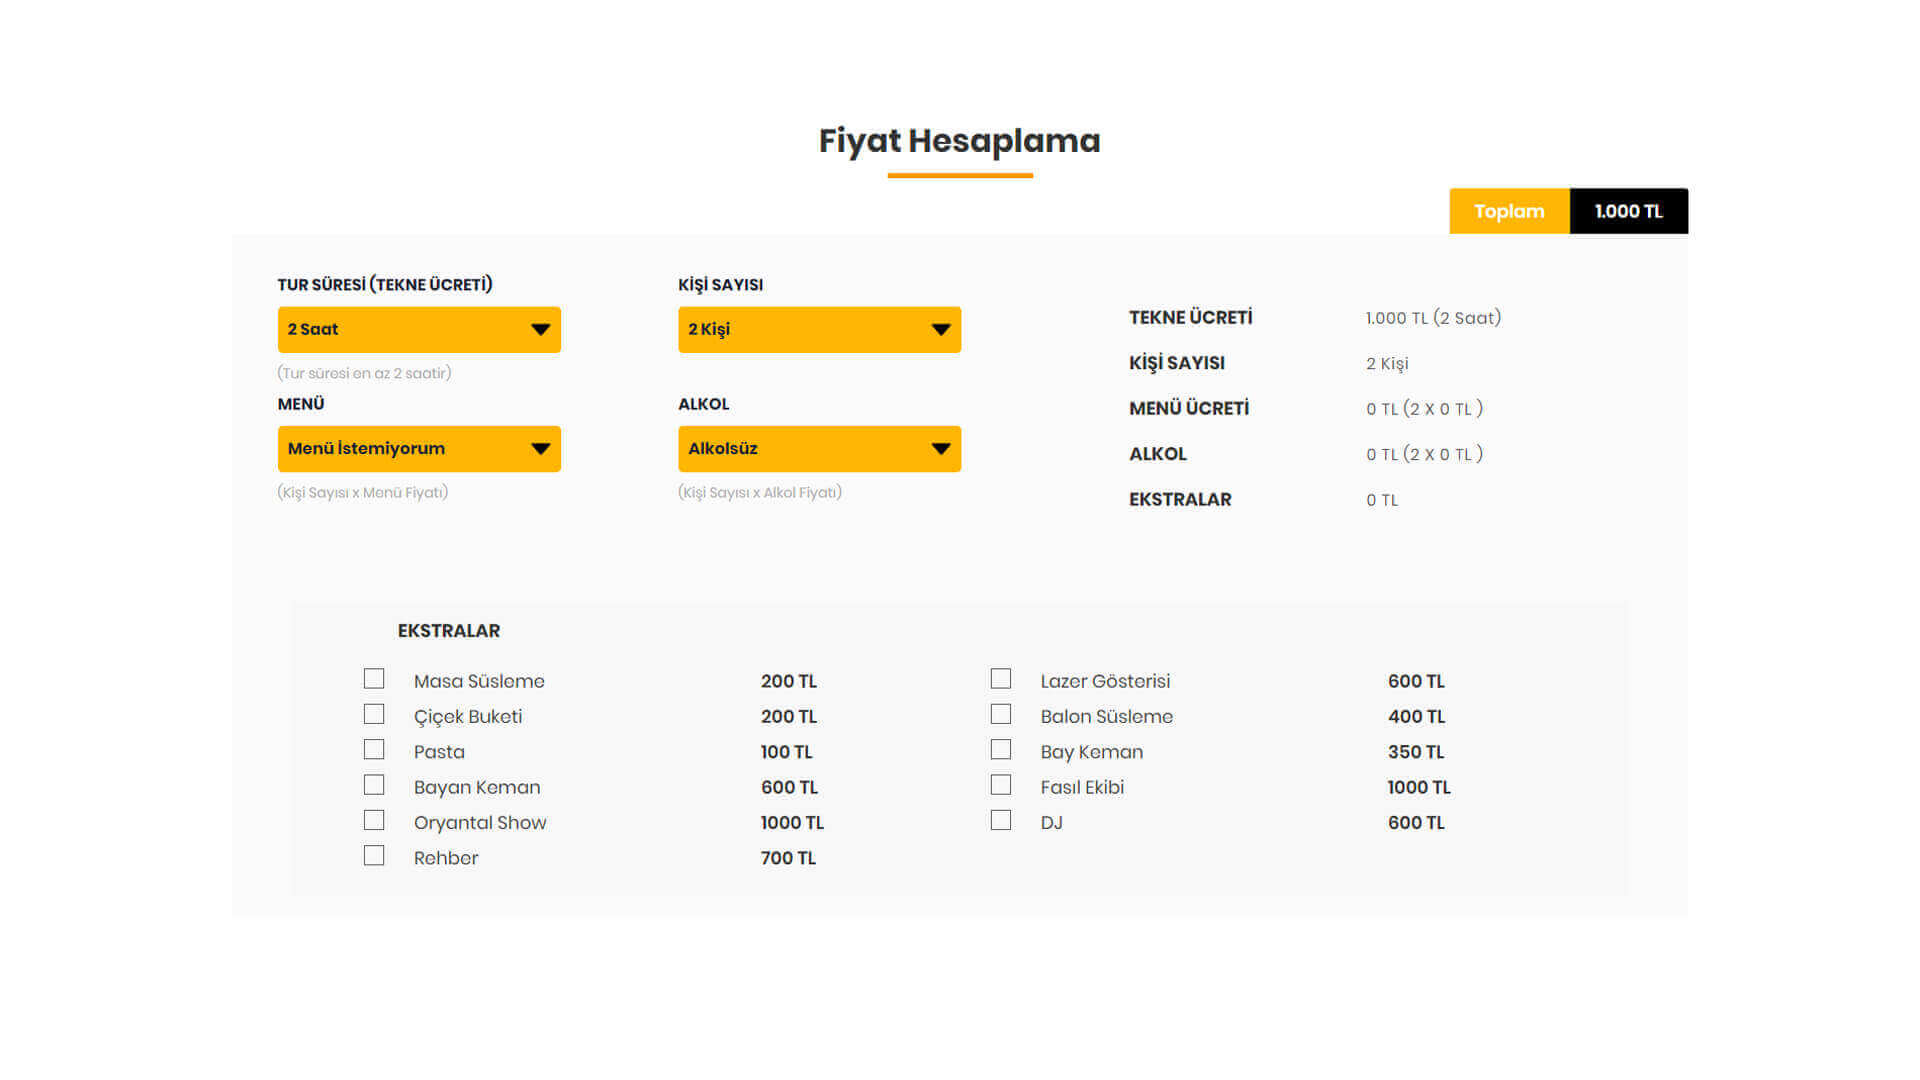The width and height of the screenshot is (1920, 1080).
Task: Click the hint 'Kişi Sayısı x Menü Fiyatı'
Action: pyautogui.click(x=362, y=492)
